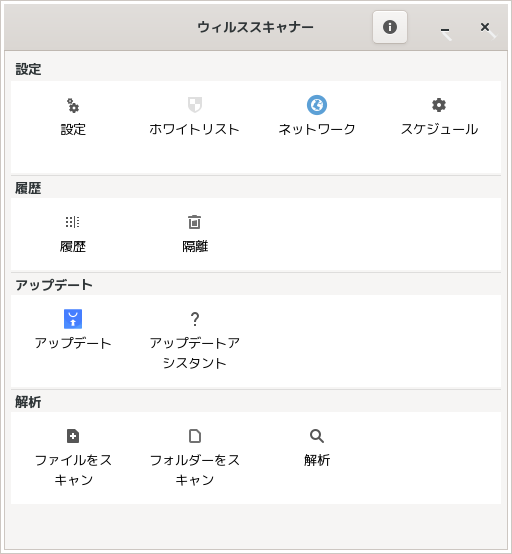This screenshot has height=554, width=512.
Task: Click the フォルダーをスキャン text label
Action: (195, 470)
